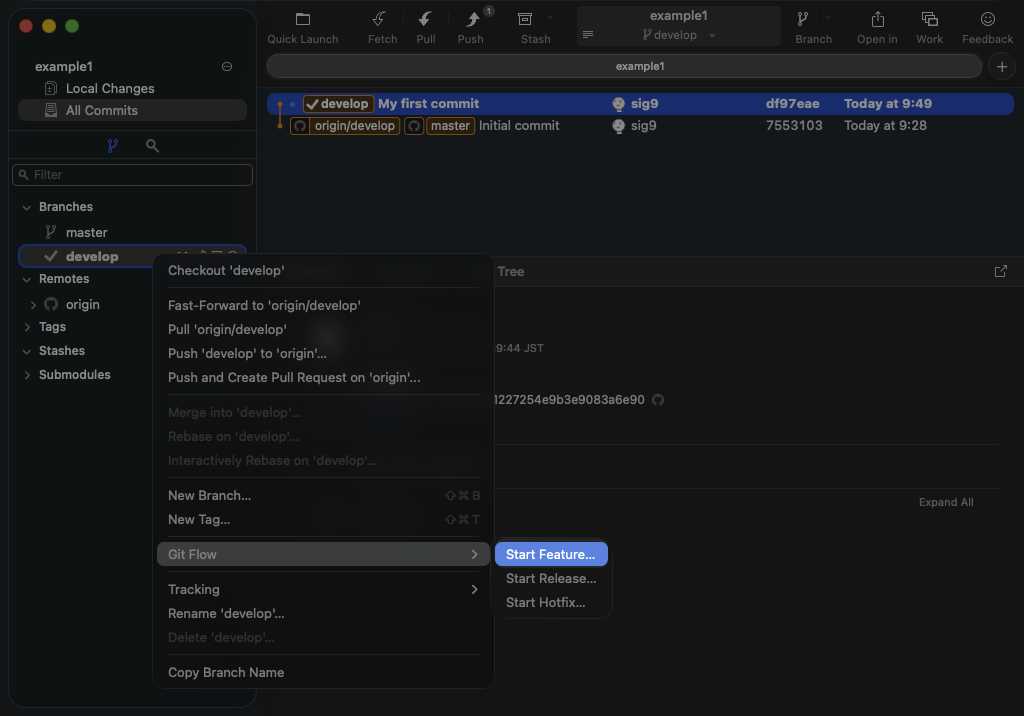Choose Start Release from Git Flow submenu

(x=551, y=578)
